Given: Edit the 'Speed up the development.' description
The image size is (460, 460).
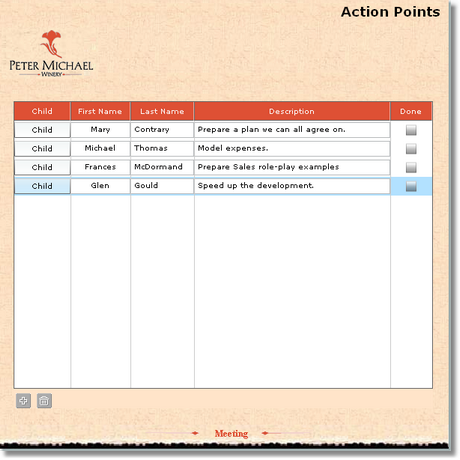Looking at the screenshot, I should click(x=292, y=186).
